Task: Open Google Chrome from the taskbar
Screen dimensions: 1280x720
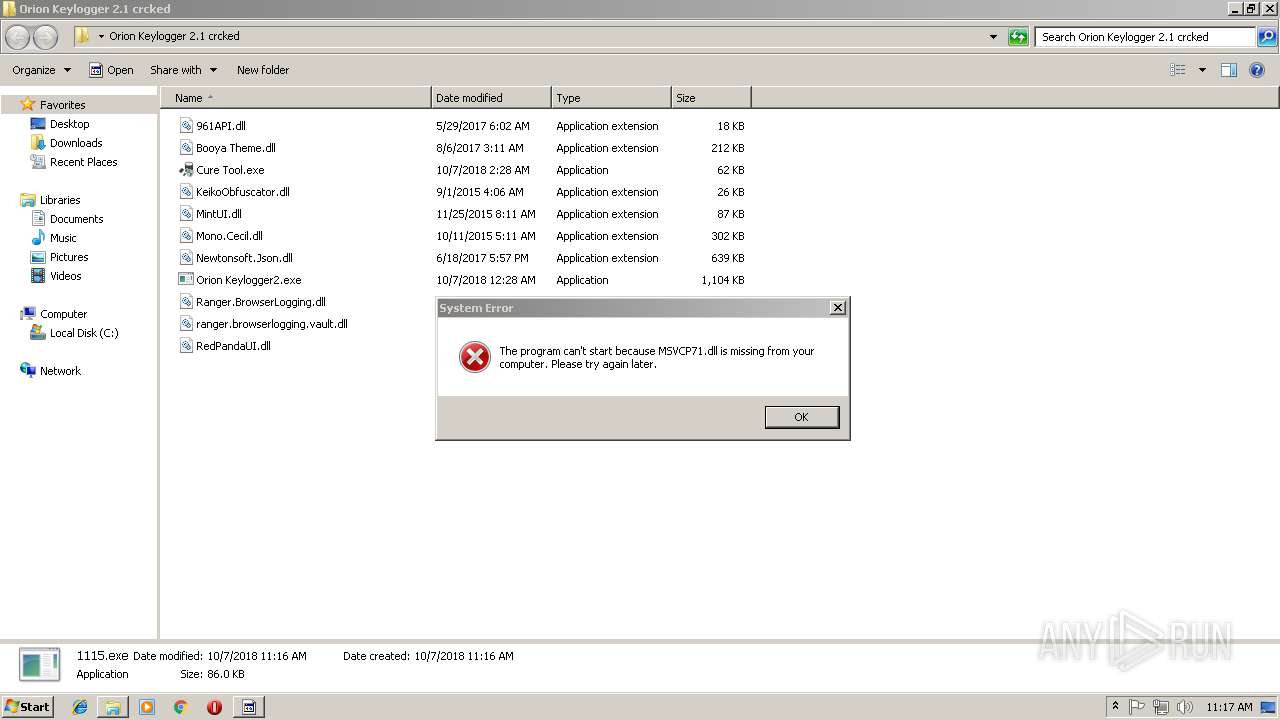Action: (x=180, y=707)
